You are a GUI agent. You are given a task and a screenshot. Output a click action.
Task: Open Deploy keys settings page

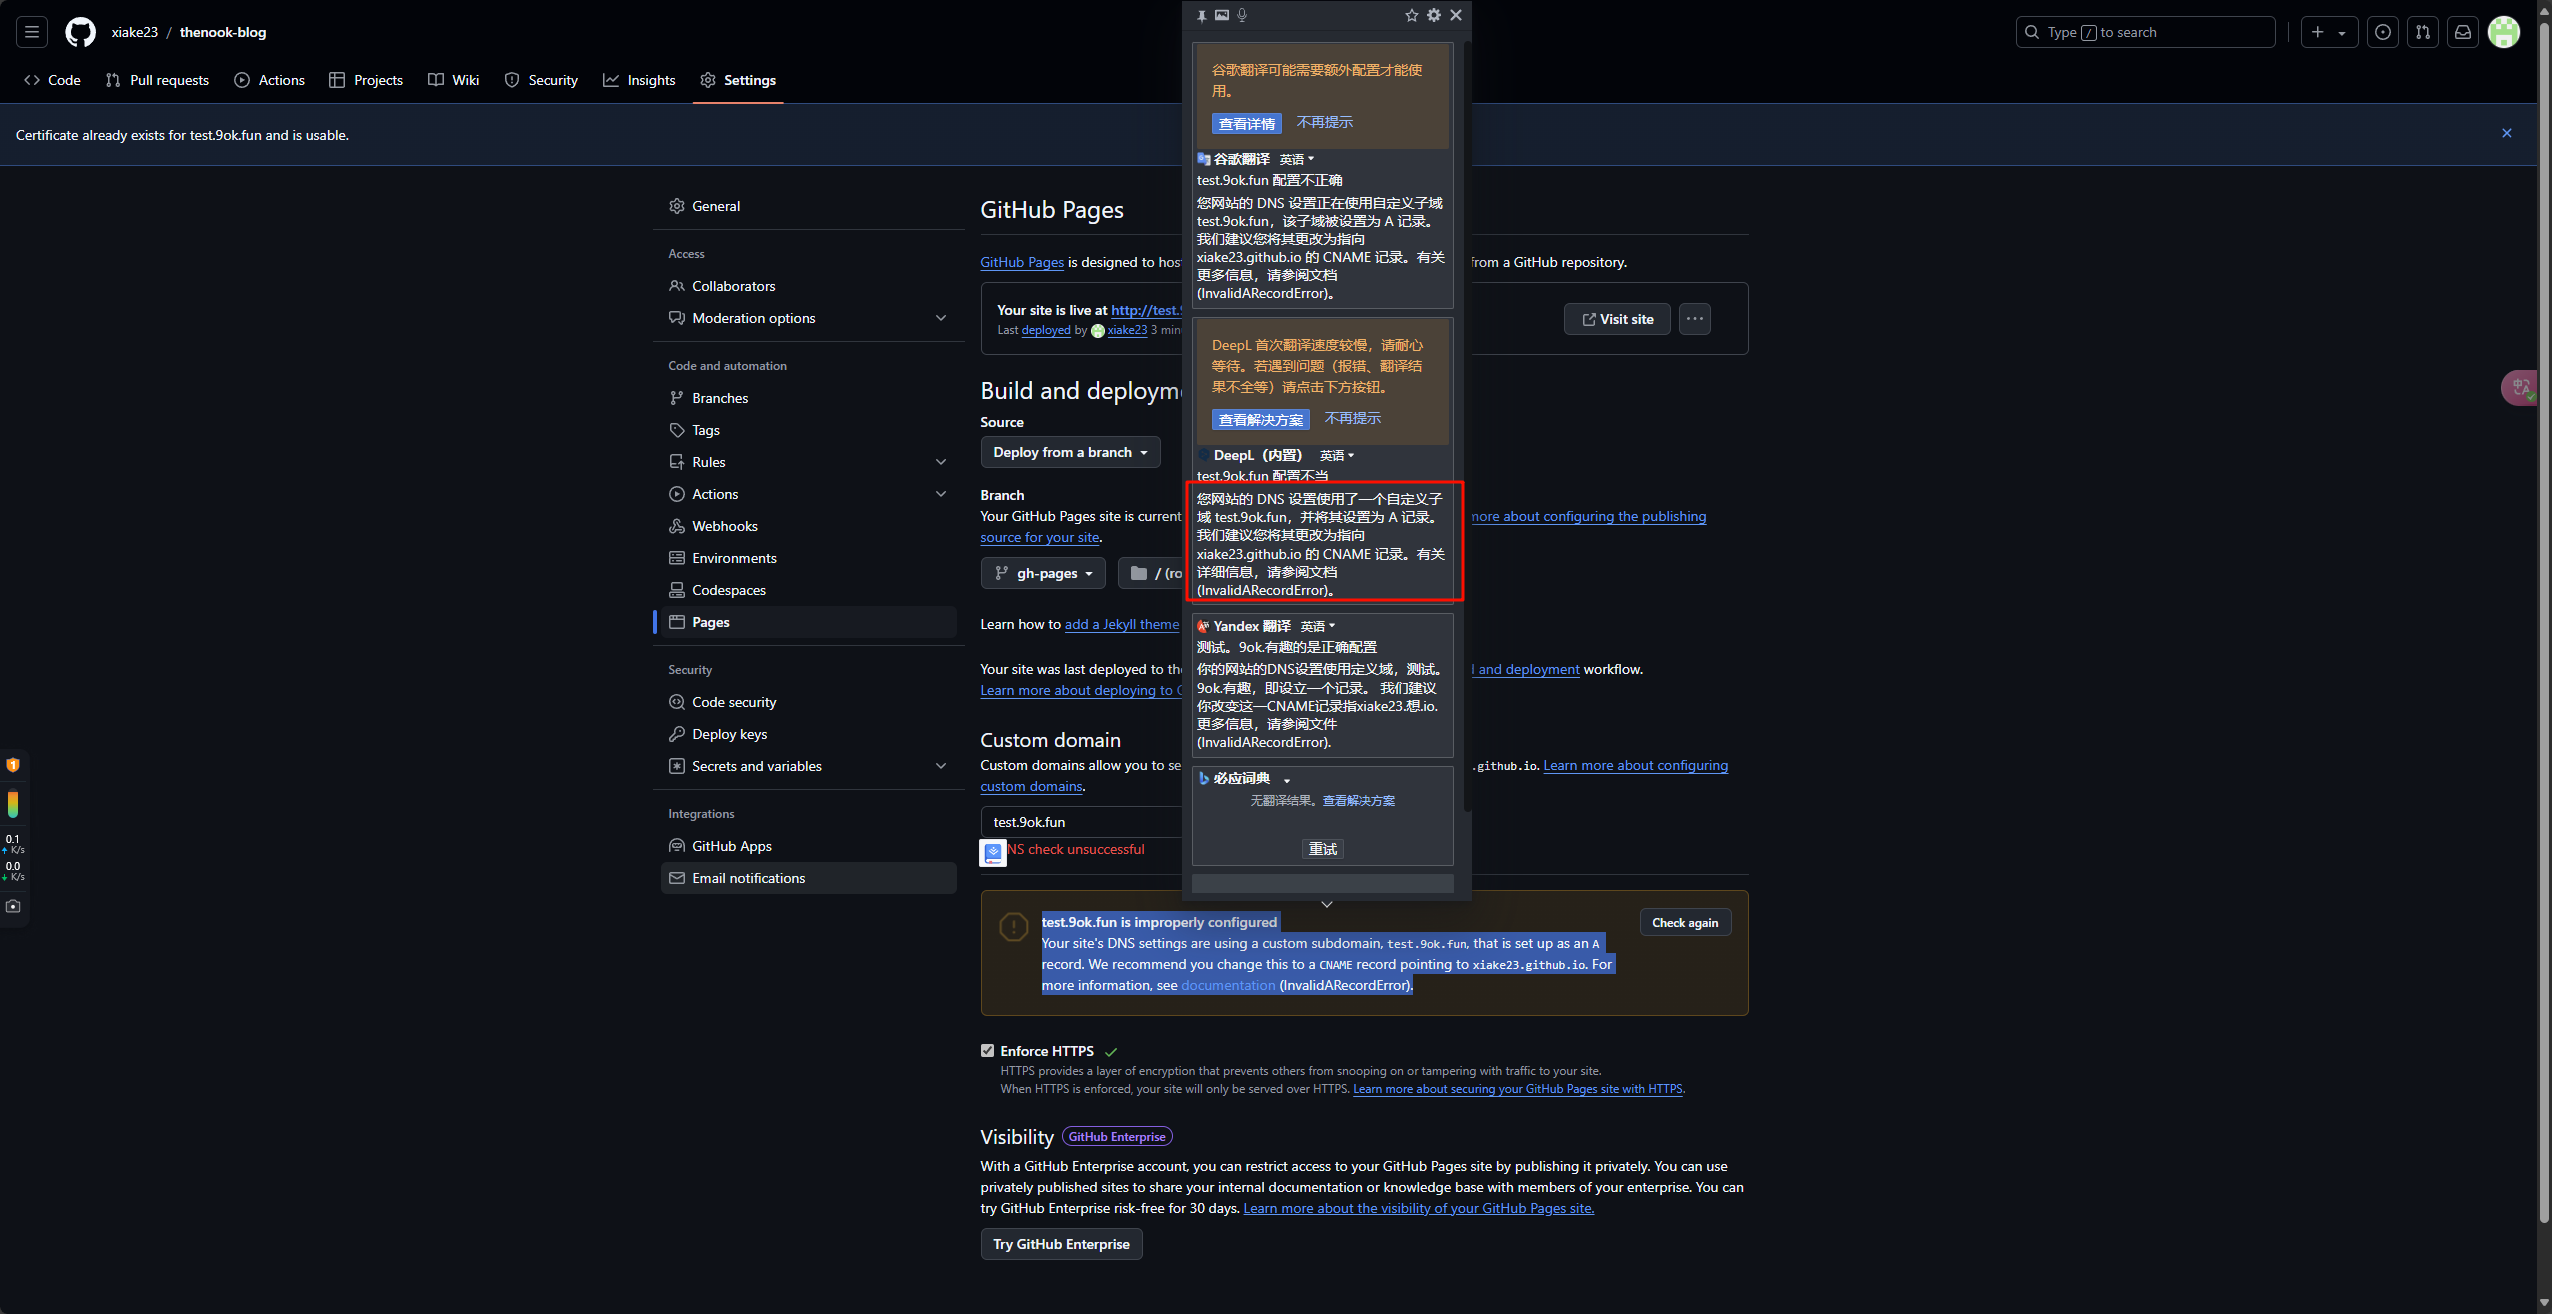click(x=808, y=734)
